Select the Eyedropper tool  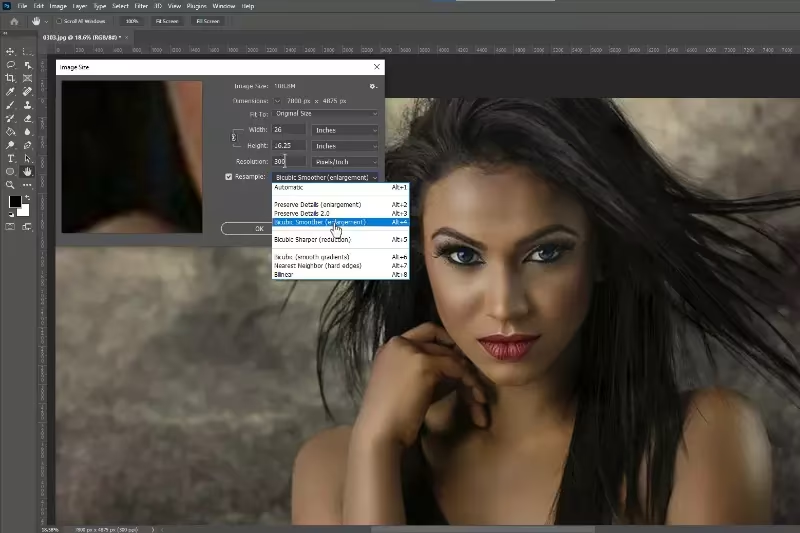(10, 91)
